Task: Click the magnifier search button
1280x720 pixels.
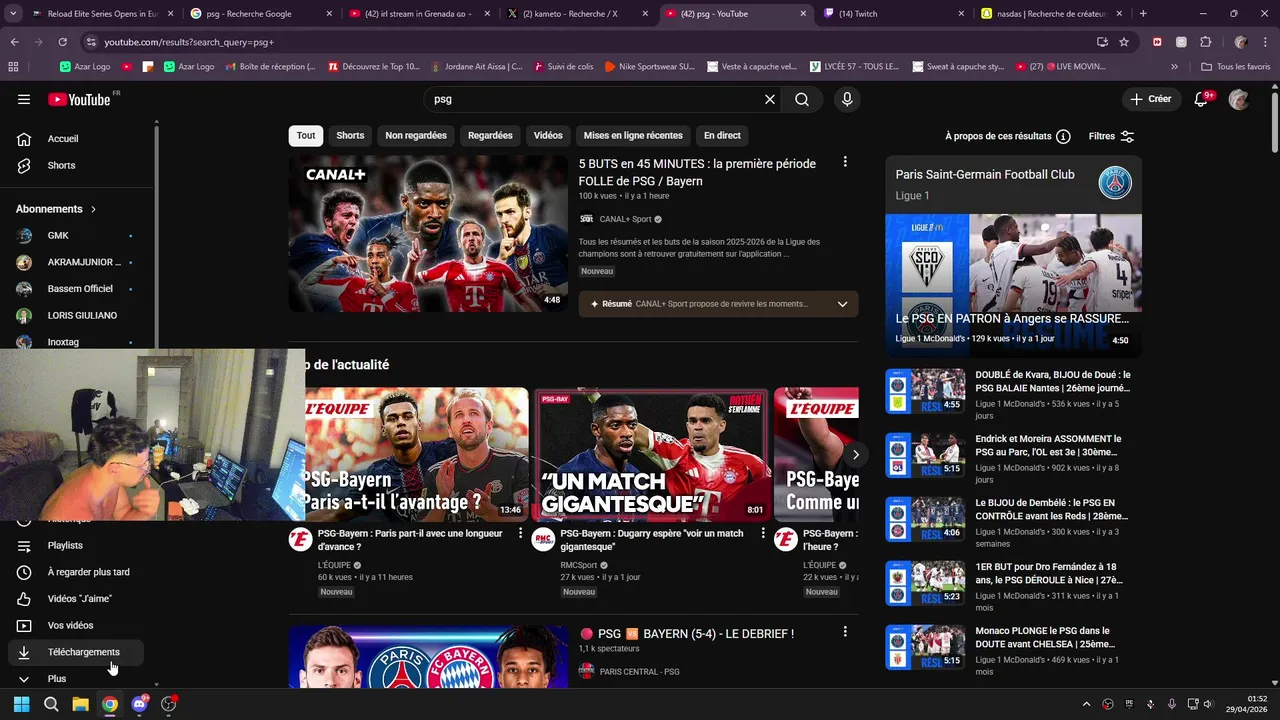Action: [x=802, y=99]
